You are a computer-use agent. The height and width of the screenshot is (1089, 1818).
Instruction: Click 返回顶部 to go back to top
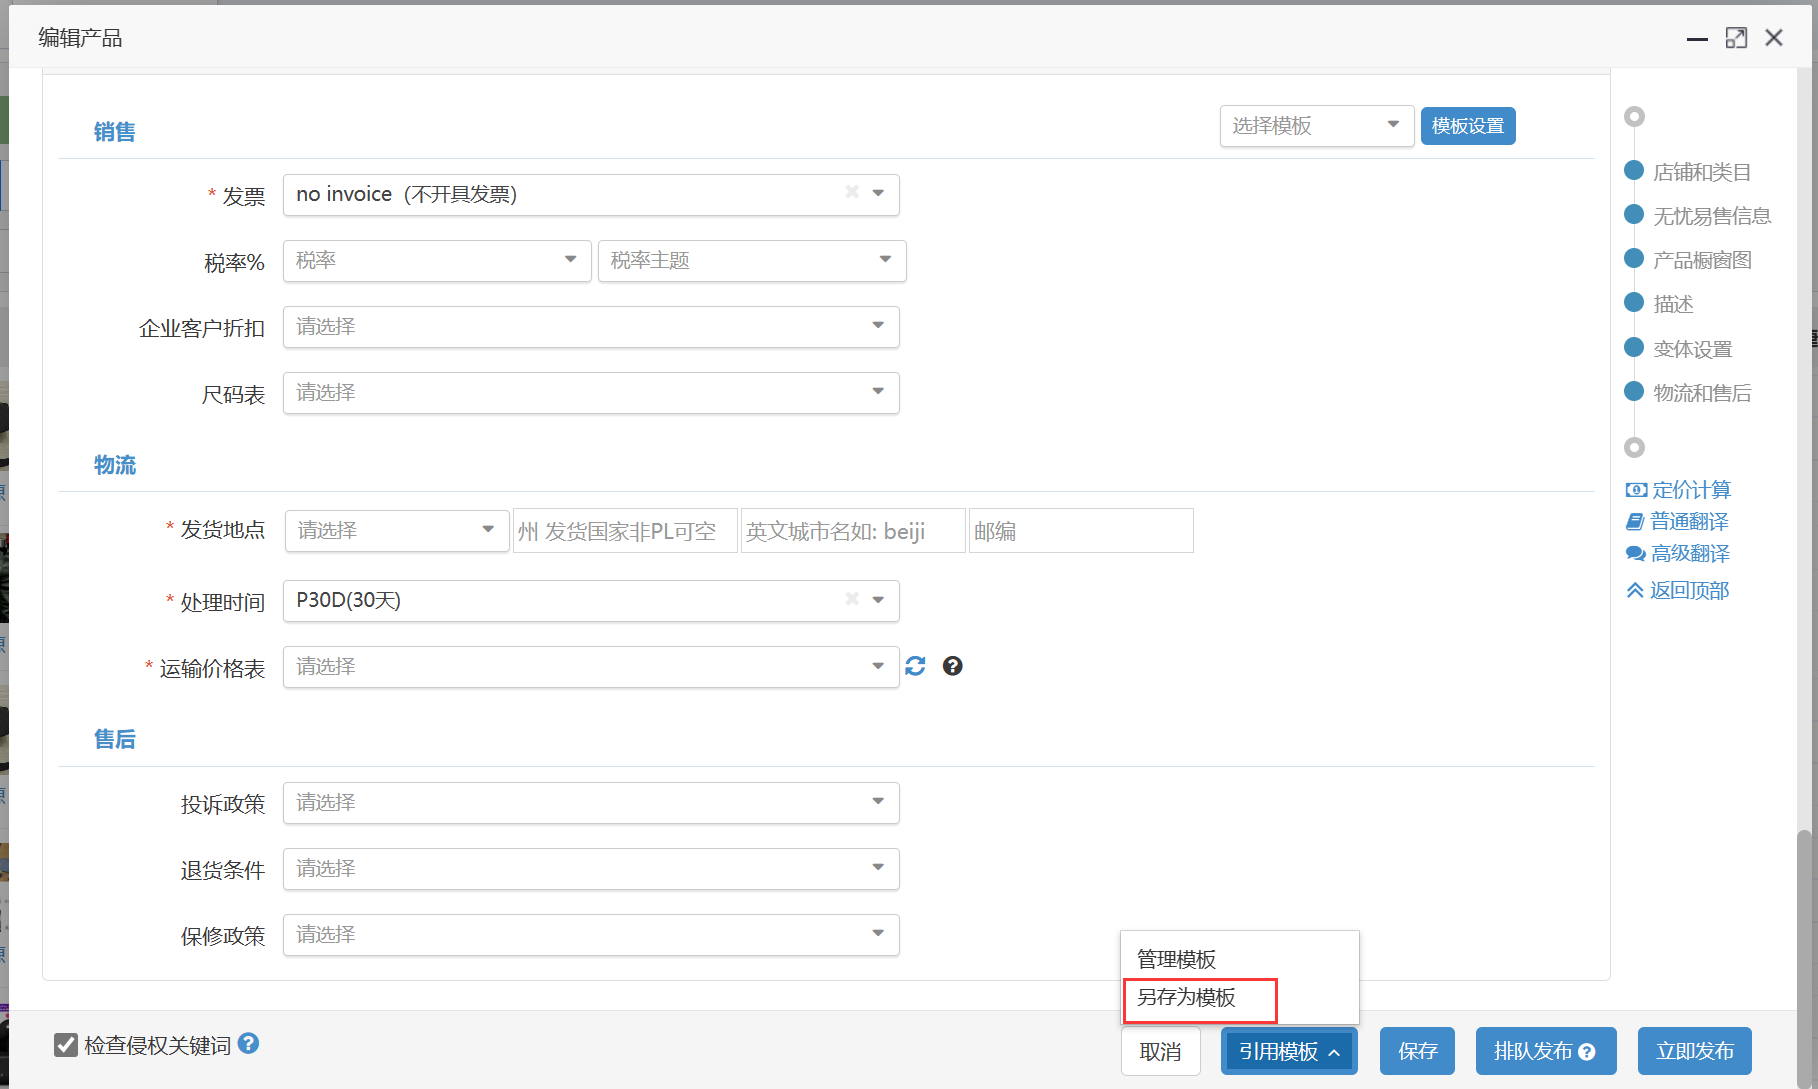click(1688, 591)
